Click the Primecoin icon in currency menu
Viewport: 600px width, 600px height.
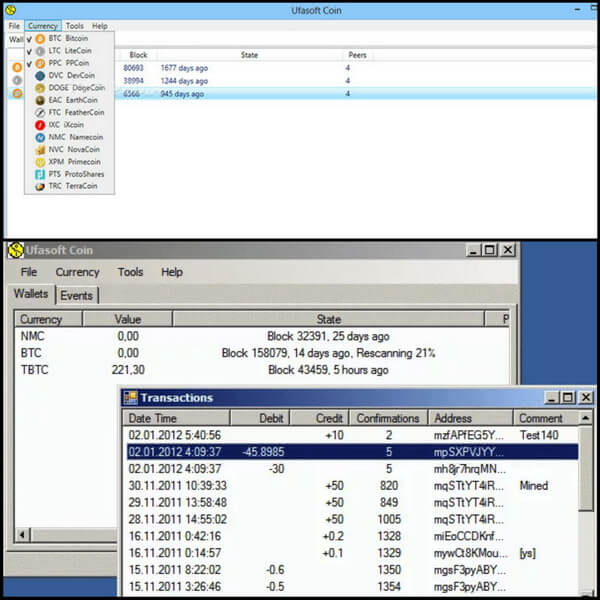(x=40, y=162)
